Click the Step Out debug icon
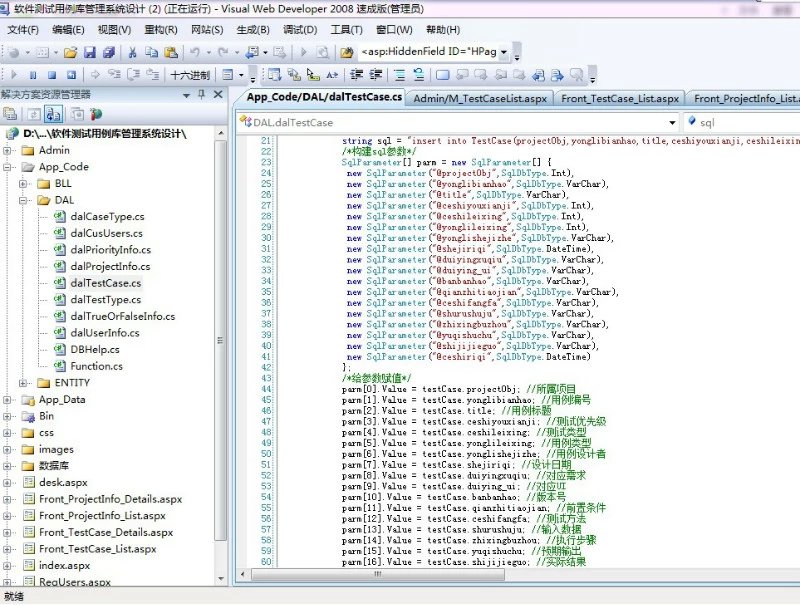Viewport: 800px width, 605px height. 153,75
